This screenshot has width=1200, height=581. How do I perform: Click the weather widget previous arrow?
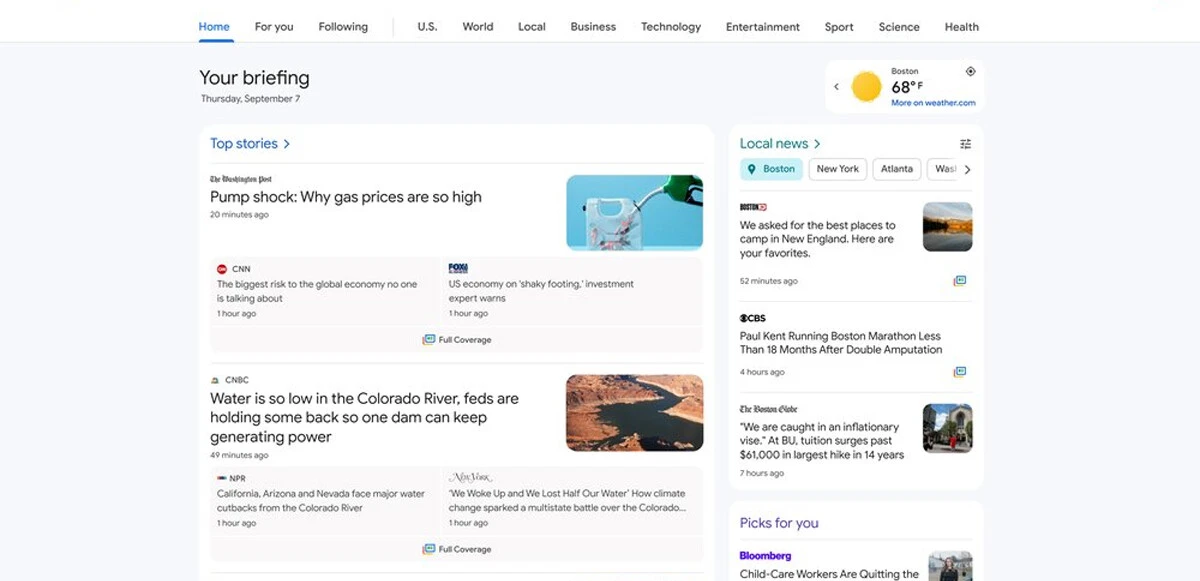[x=837, y=87]
